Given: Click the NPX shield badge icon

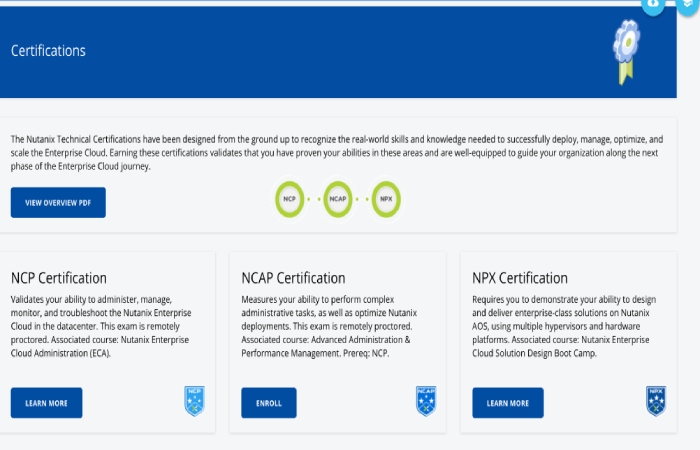Looking at the screenshot, I should tap(656, 401).
